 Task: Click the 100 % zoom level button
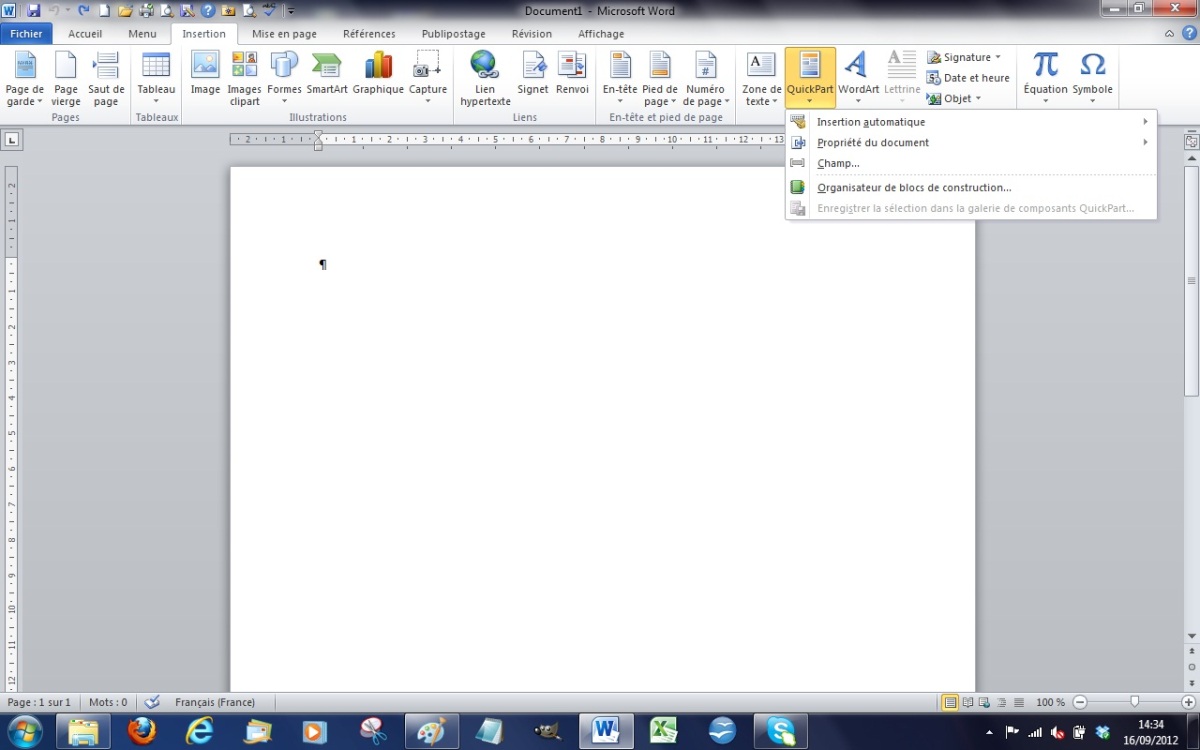(x=1050, y=703)
